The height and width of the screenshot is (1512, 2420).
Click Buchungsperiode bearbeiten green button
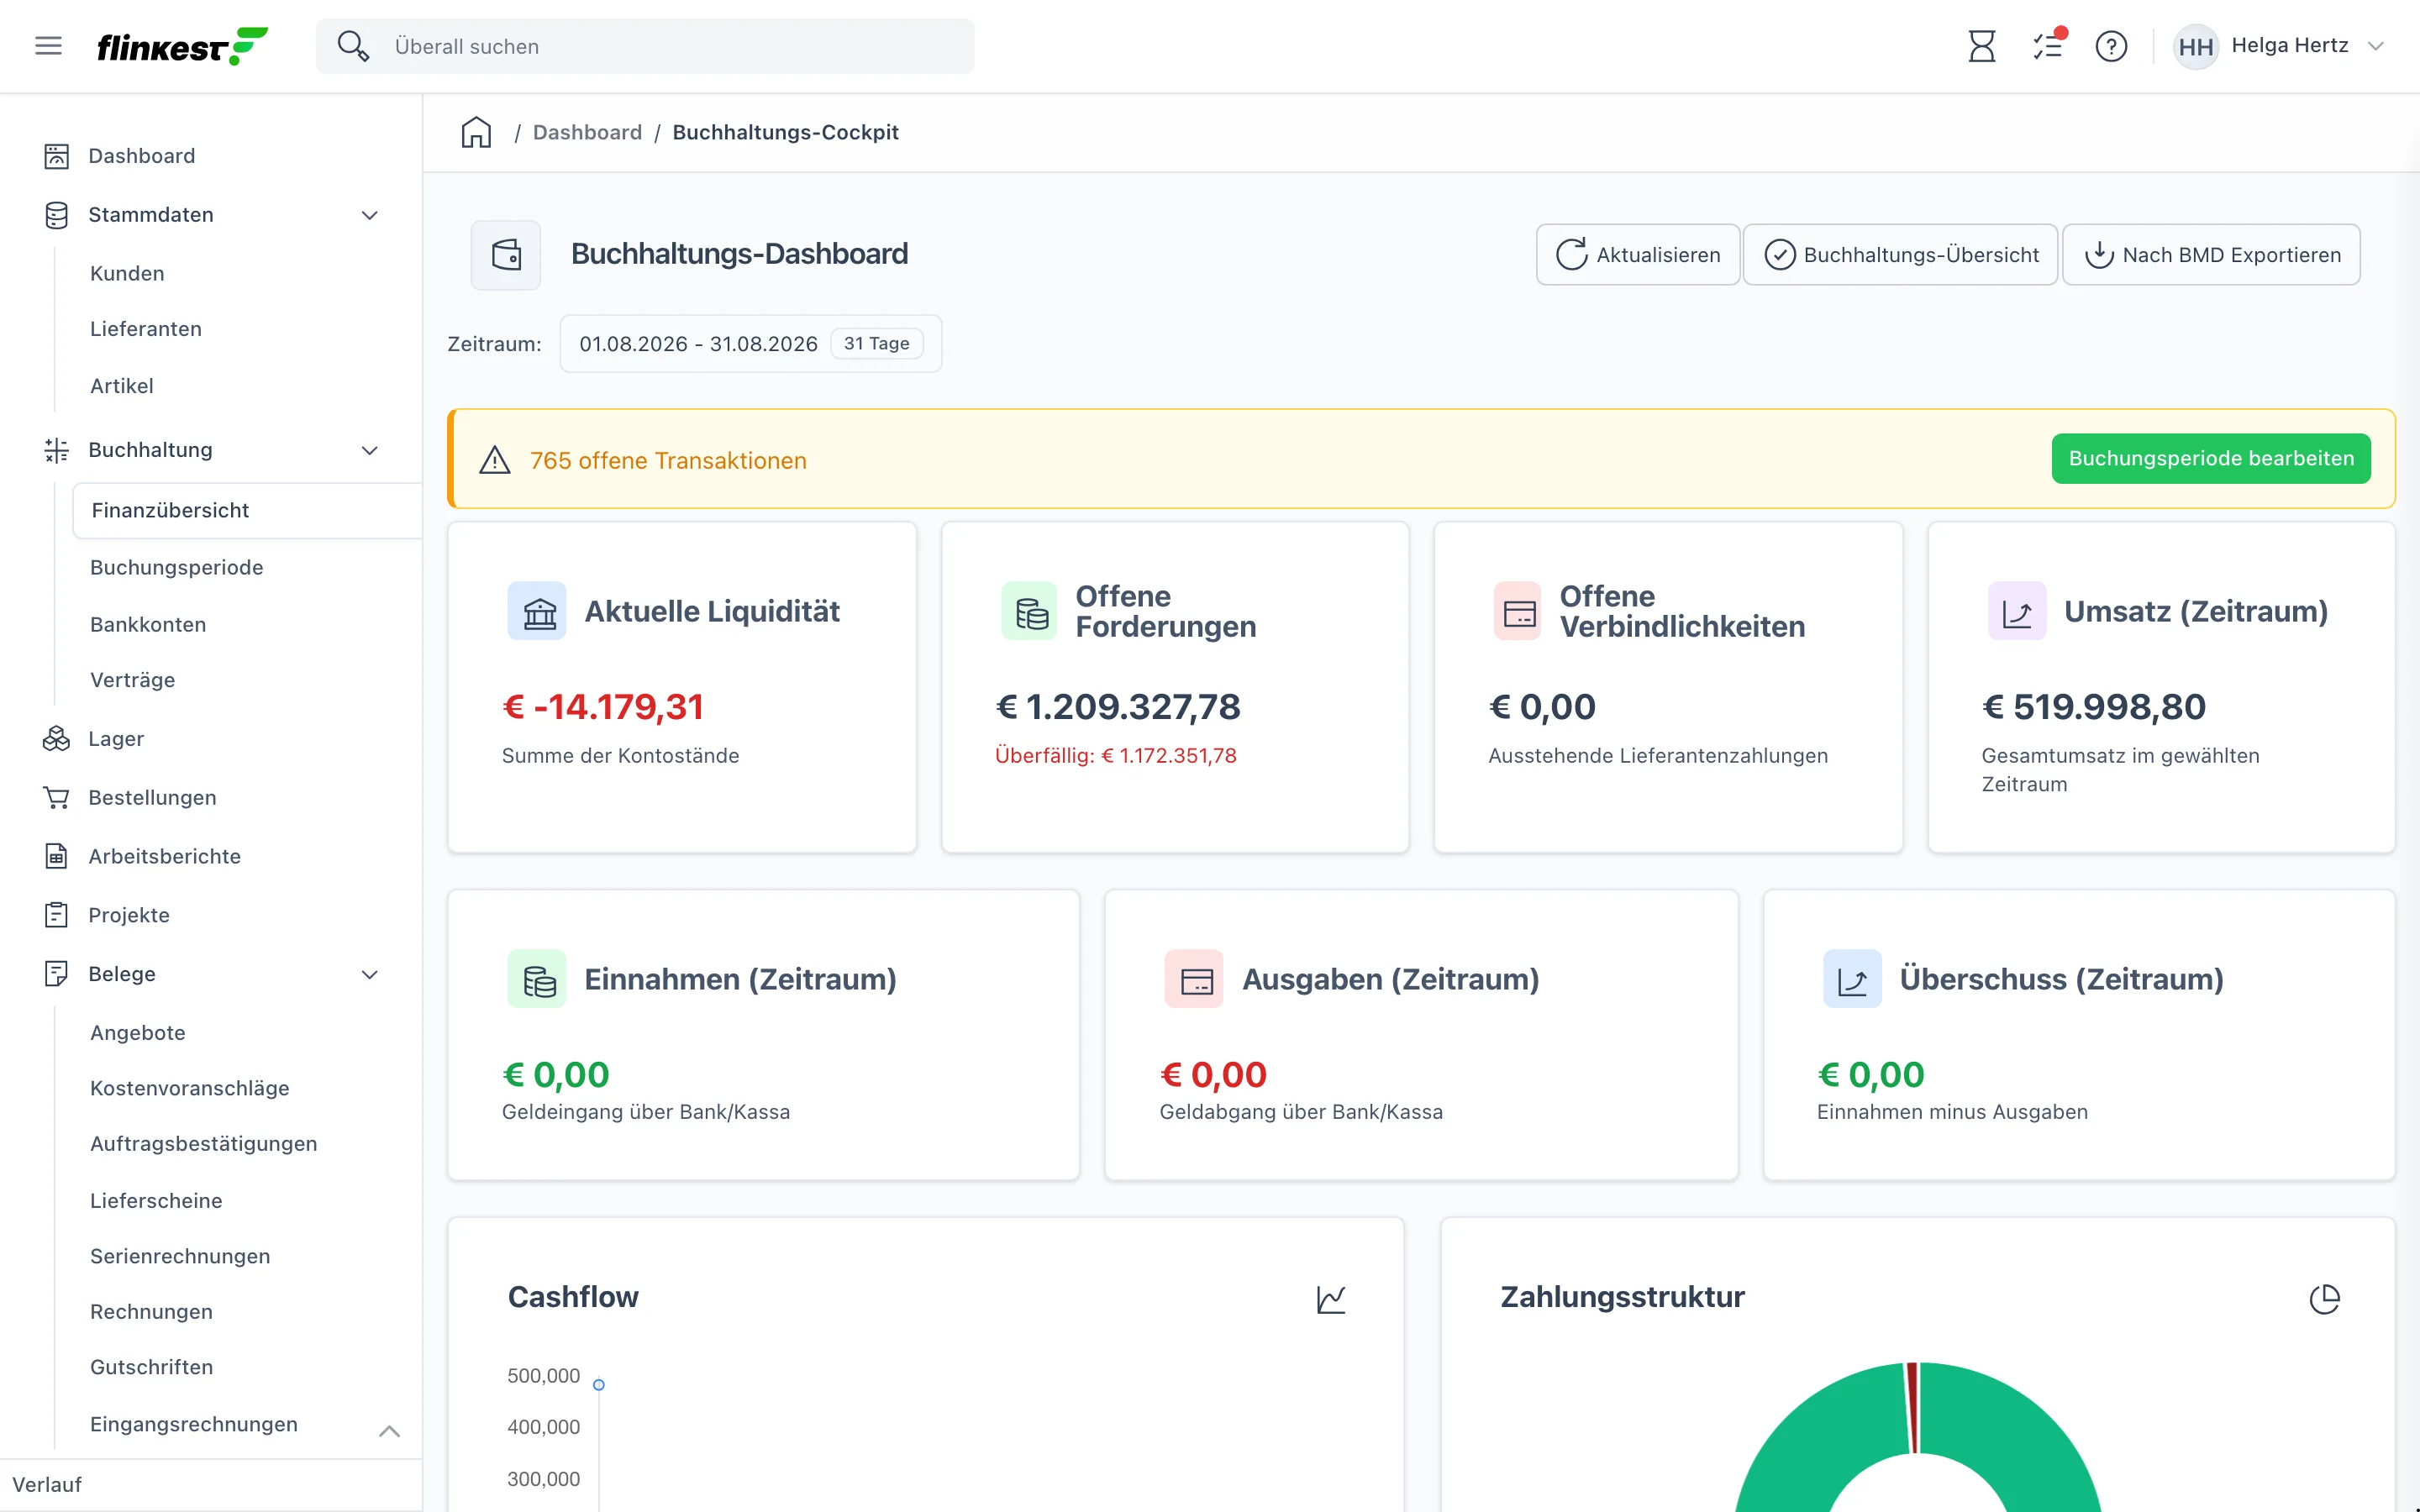(x=2211, y=458)
